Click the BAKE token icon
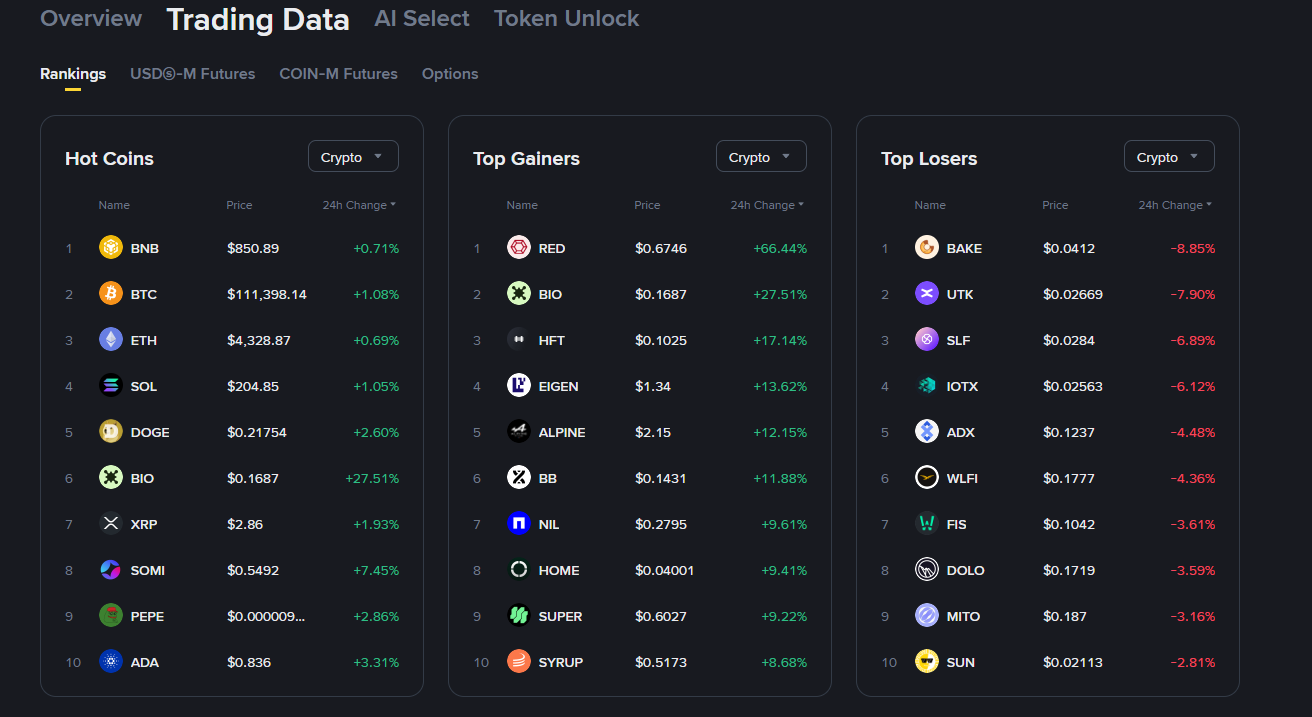 point(927,248)
